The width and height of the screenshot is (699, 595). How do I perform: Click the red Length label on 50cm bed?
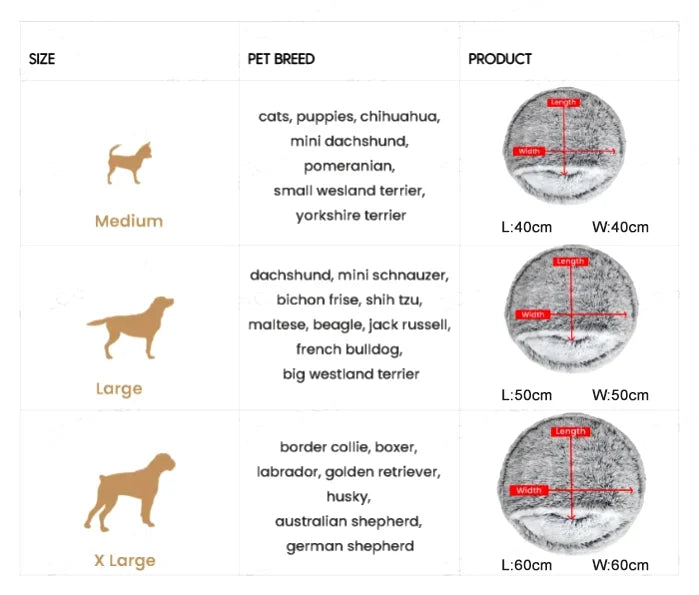[x=570, y=262]
